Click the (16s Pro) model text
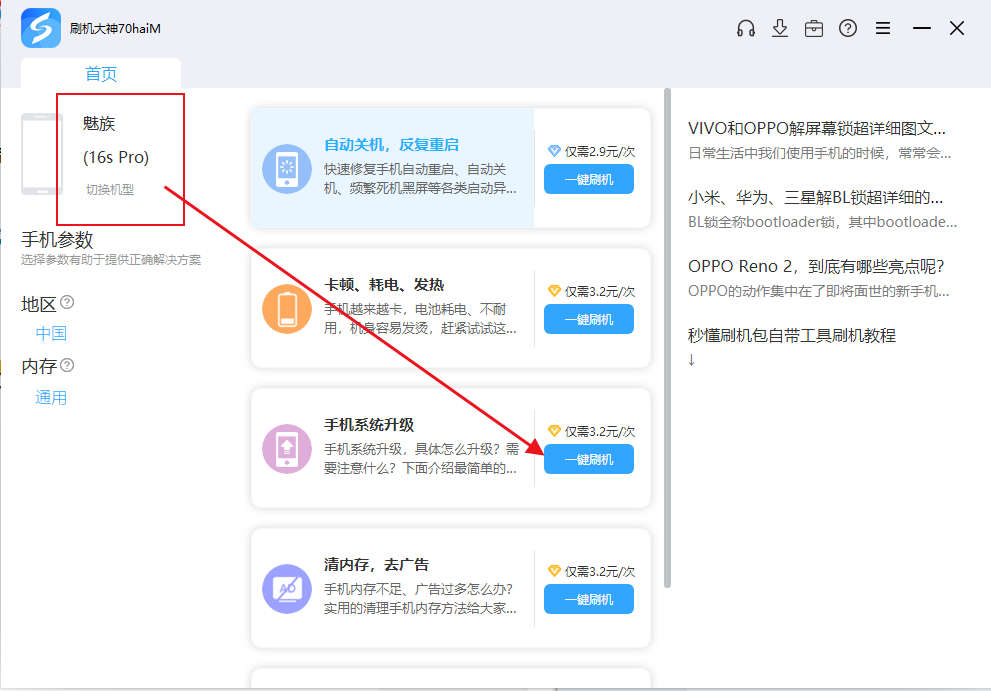This screenshot has width=991, height=691. [x=116, y=157]
